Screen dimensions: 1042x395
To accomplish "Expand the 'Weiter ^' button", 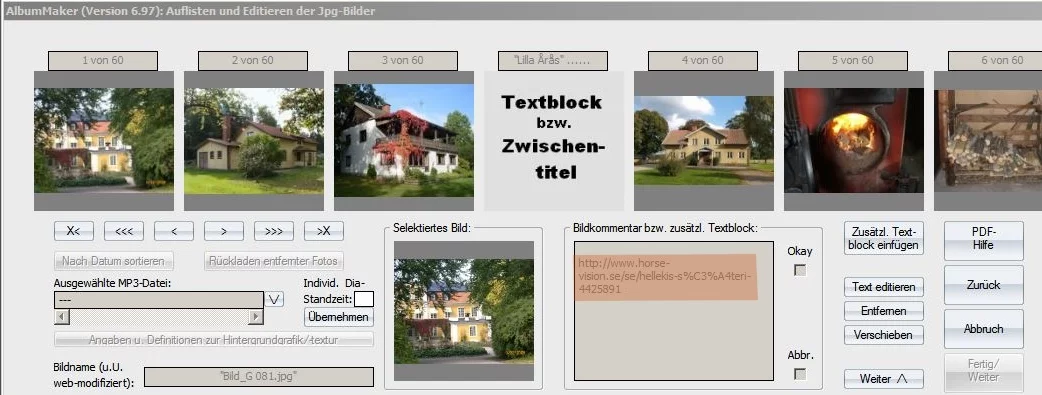I will click(884, 379).
